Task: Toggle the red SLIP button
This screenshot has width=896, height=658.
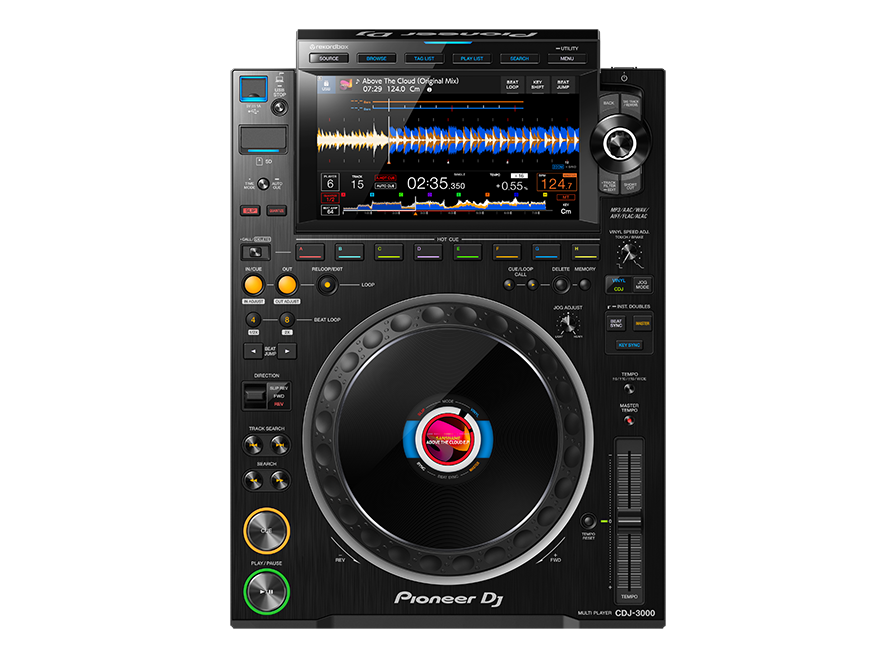Action: [249, 211]
